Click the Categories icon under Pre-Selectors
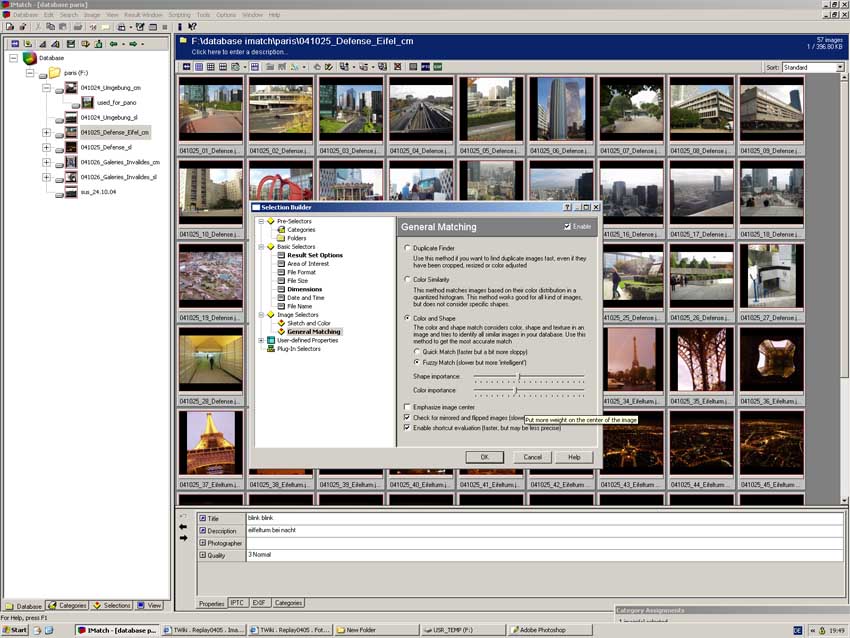Image resolution: width=850 pixels, height=638 pixels. coord(281,230)
